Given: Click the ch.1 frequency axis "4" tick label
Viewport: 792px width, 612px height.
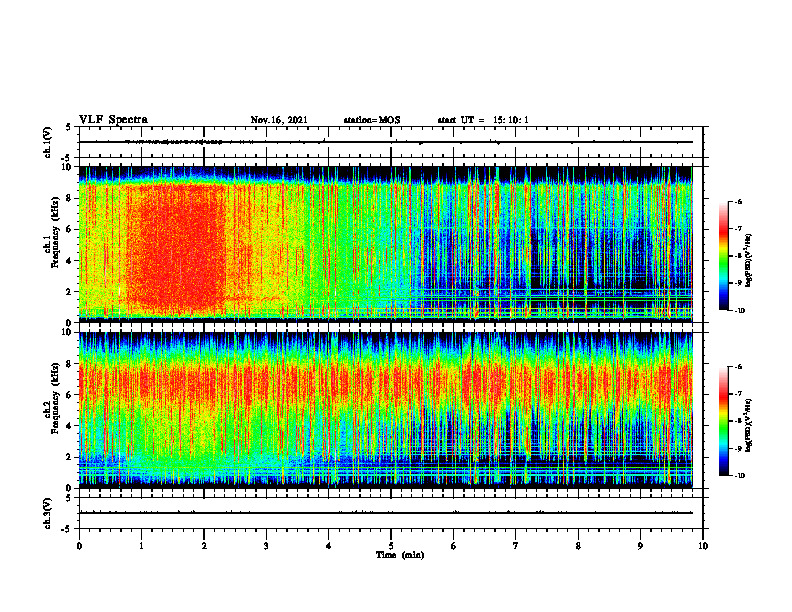Looking at the screenshot, I should [70, 261].
